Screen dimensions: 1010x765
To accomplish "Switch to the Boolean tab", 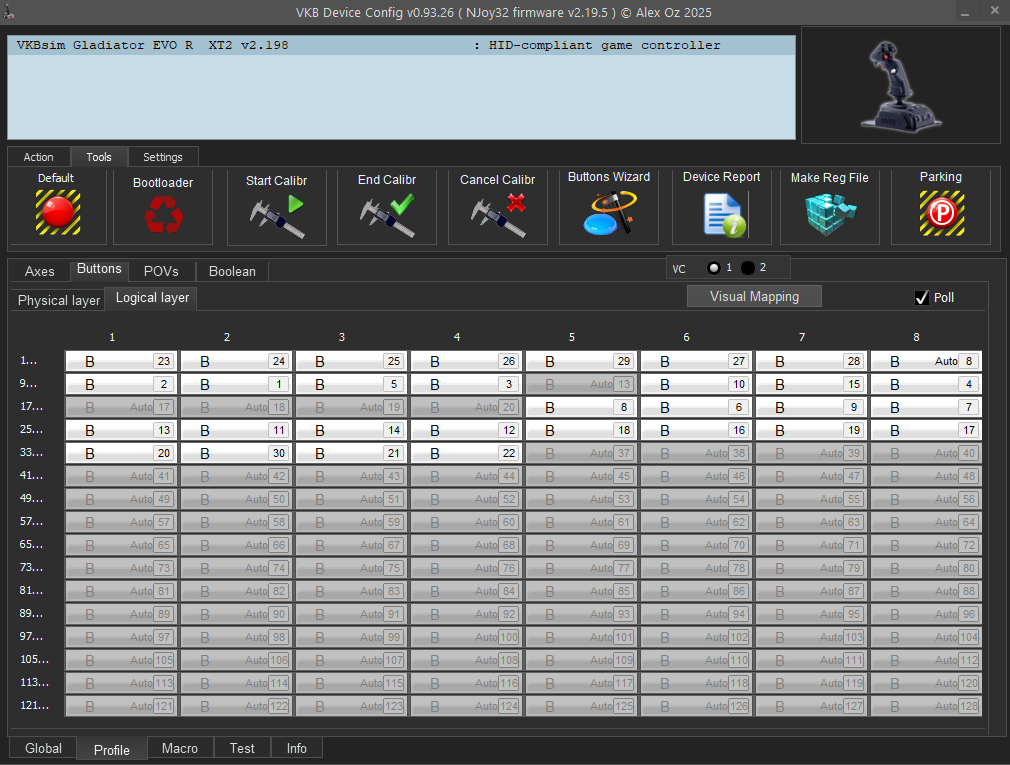I will 232,271.
